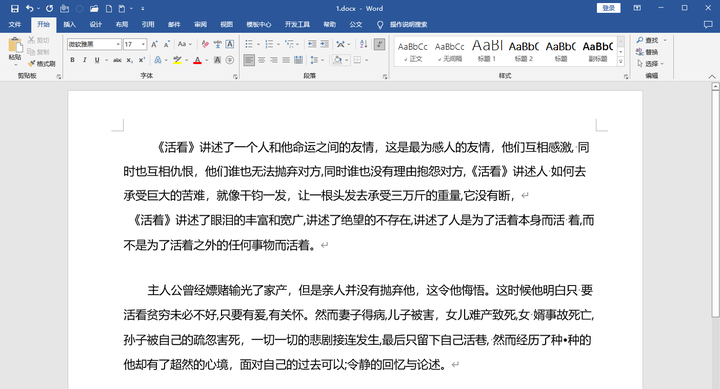Open the font name dropdown
Image resolution: width=720 pixels, height=389 pixels.
(118, 44)
